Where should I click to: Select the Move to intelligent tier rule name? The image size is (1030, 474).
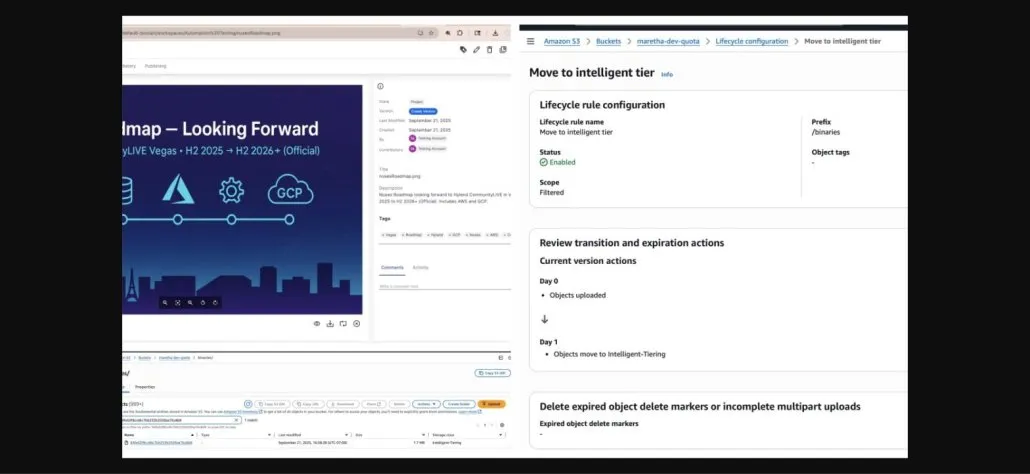pyautogui.click(x=576, y=132)
